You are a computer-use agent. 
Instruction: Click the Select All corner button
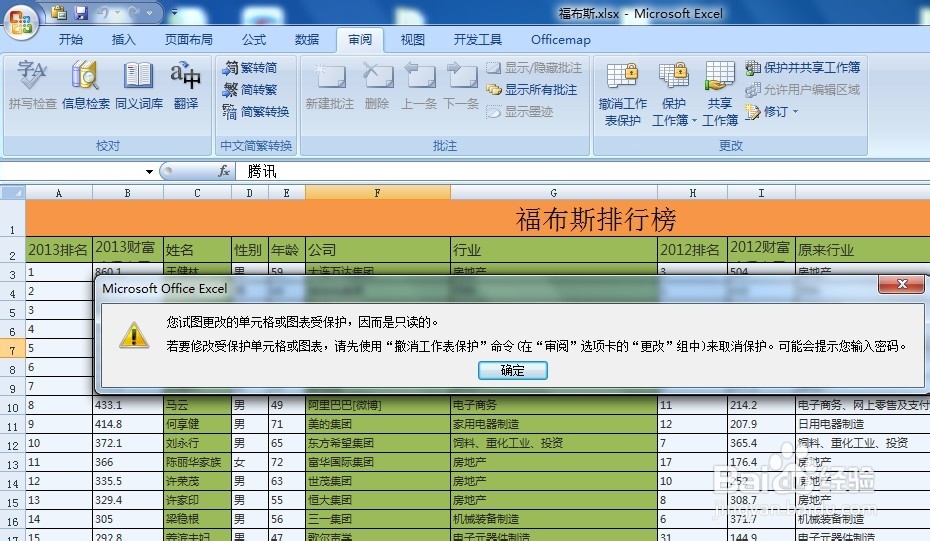12,193
